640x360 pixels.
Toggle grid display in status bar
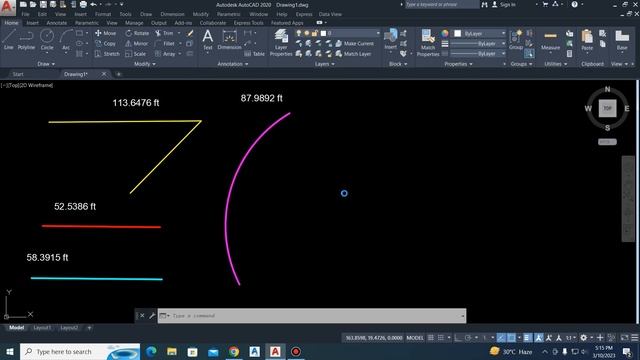click(x=431, y=338)
